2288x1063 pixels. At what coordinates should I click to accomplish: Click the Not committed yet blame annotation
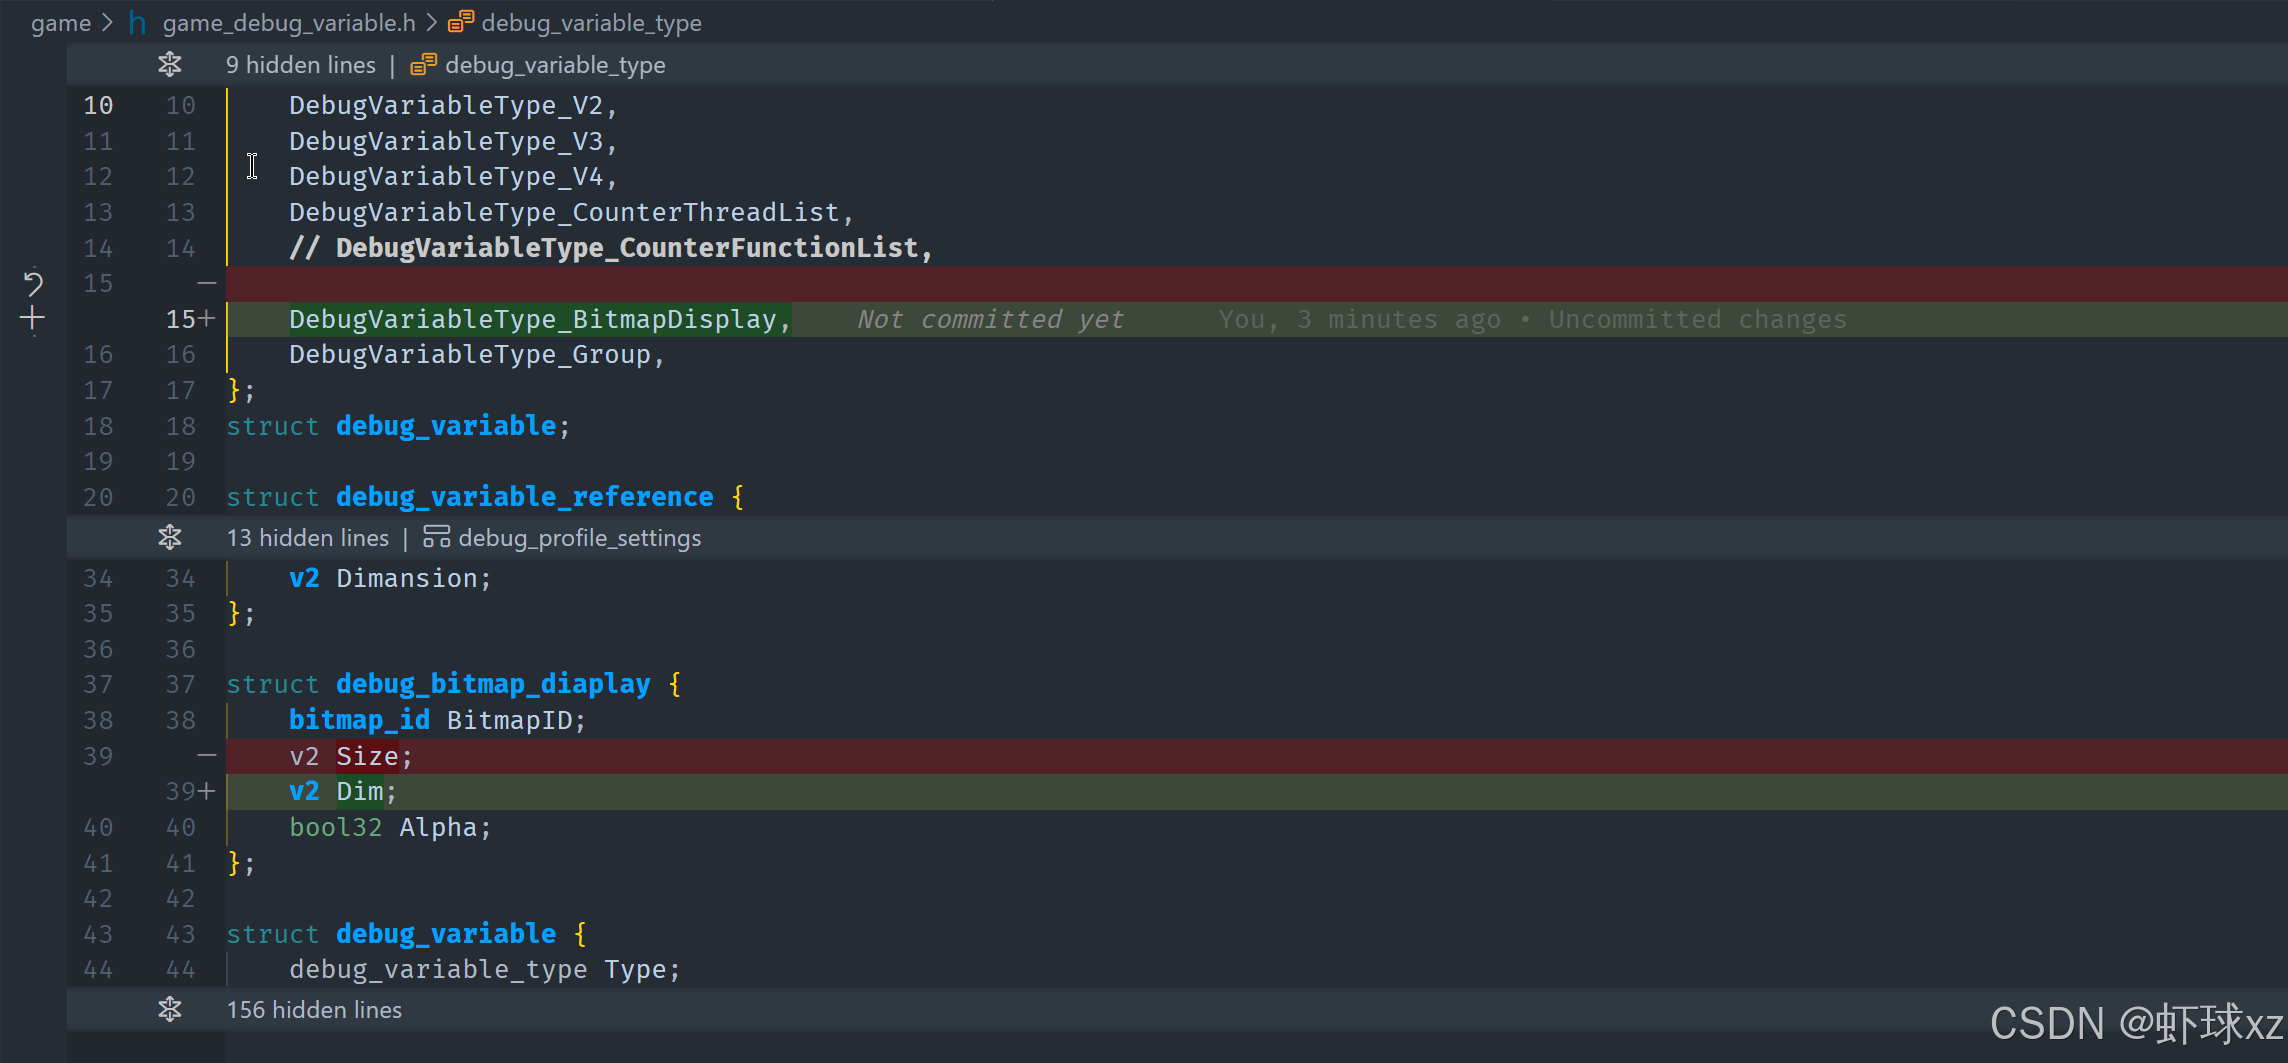990,320
